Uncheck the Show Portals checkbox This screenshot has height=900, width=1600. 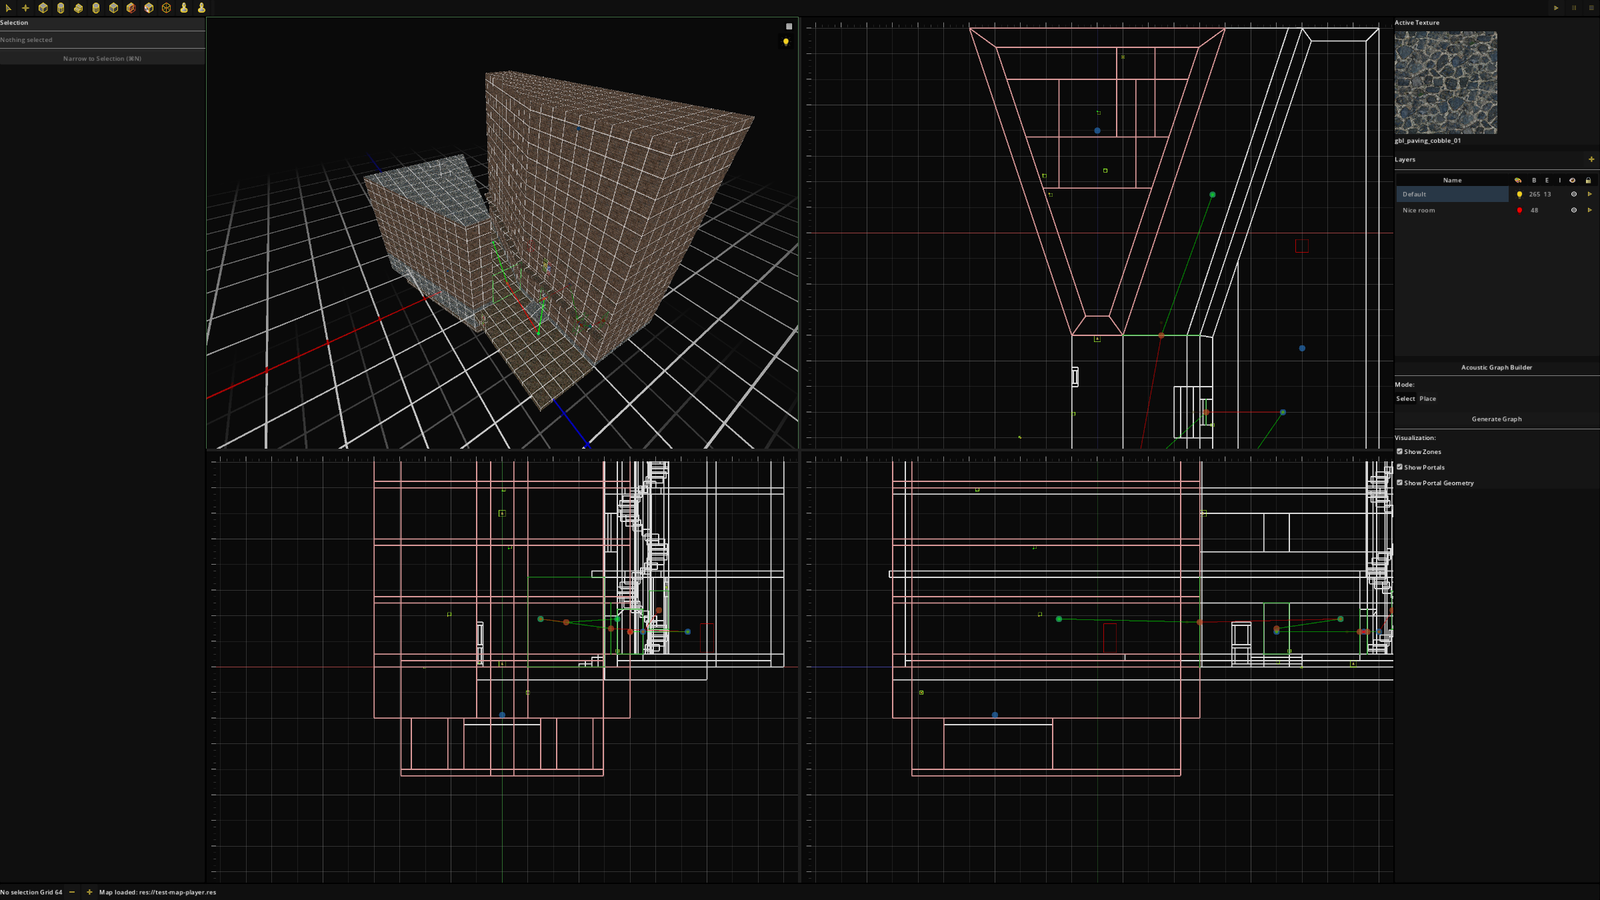pos(1400,467)
